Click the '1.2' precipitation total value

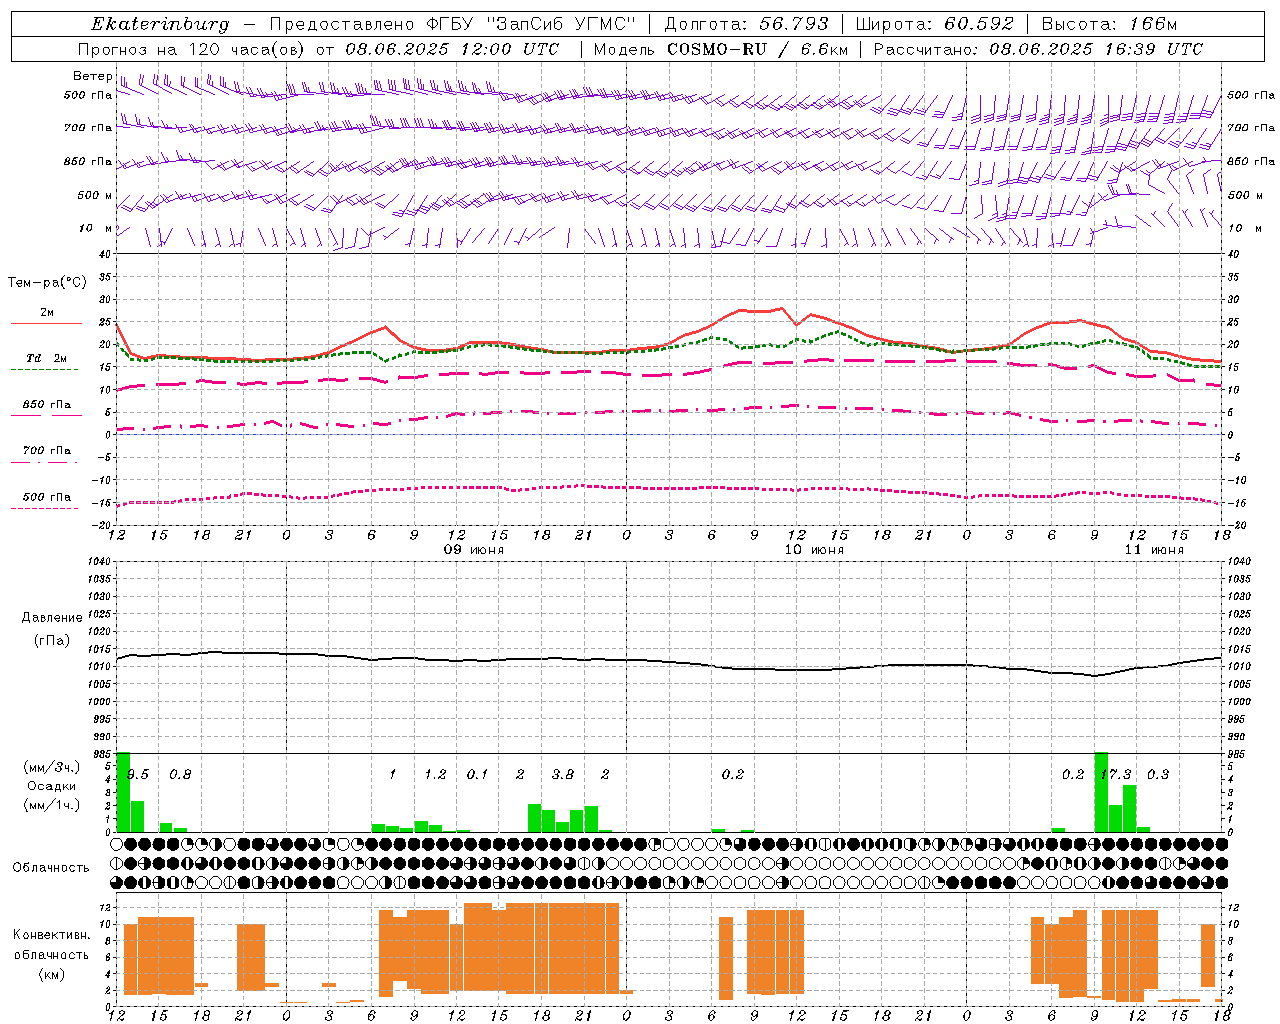tap(435, 774)
